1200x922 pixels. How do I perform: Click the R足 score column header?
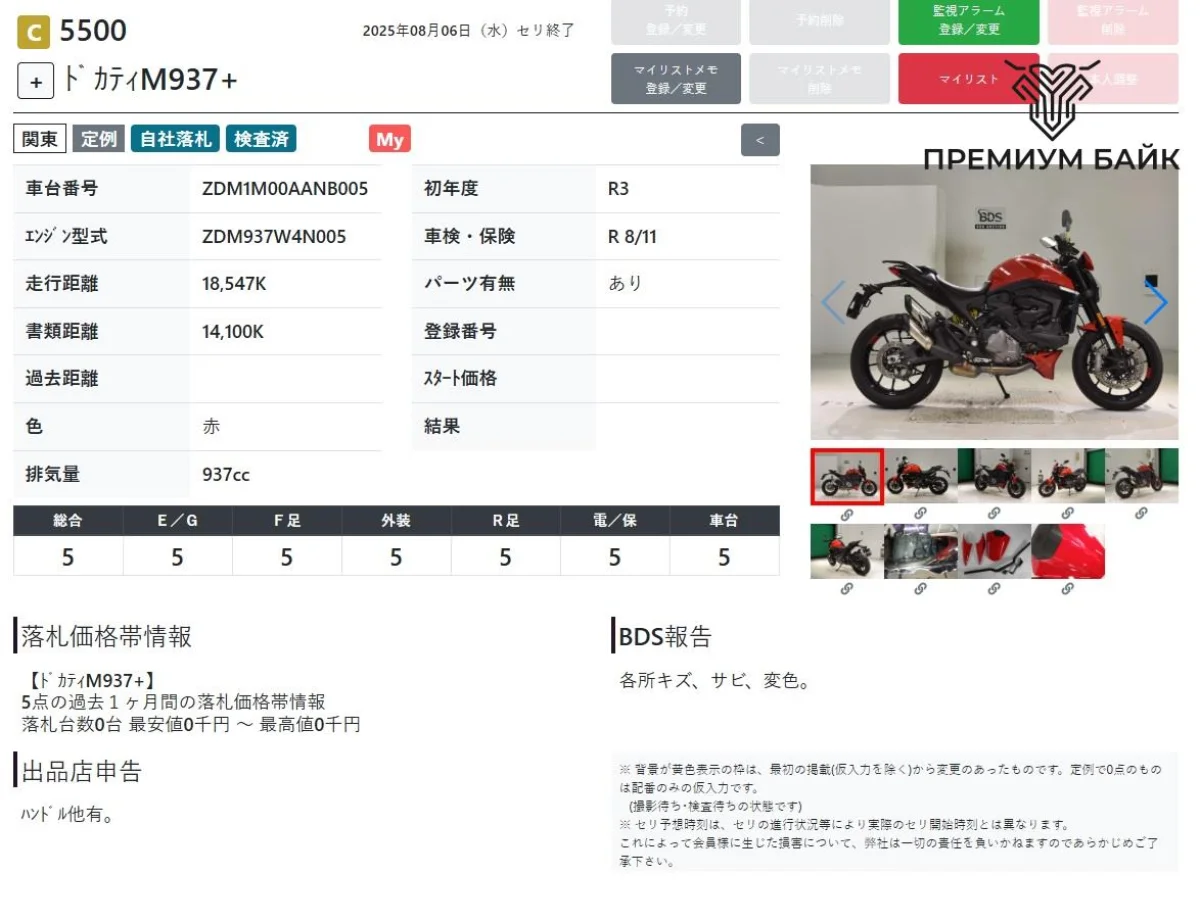[505, 521]
